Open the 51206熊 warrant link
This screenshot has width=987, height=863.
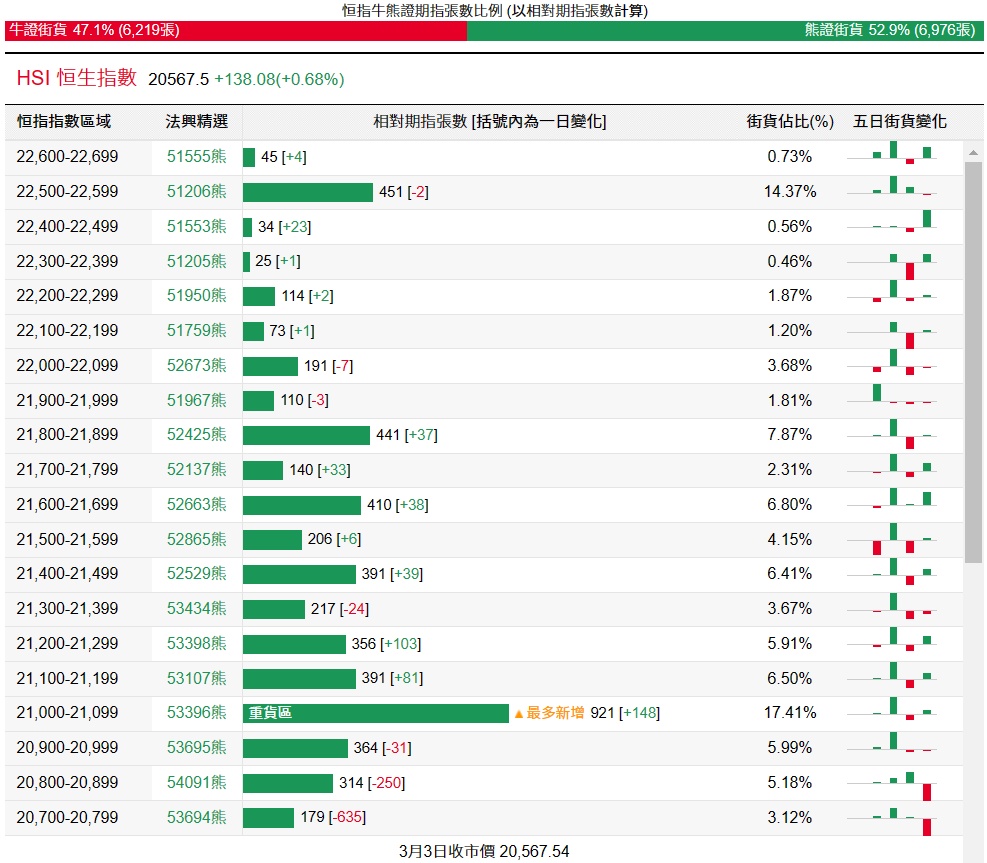point(196,192)
